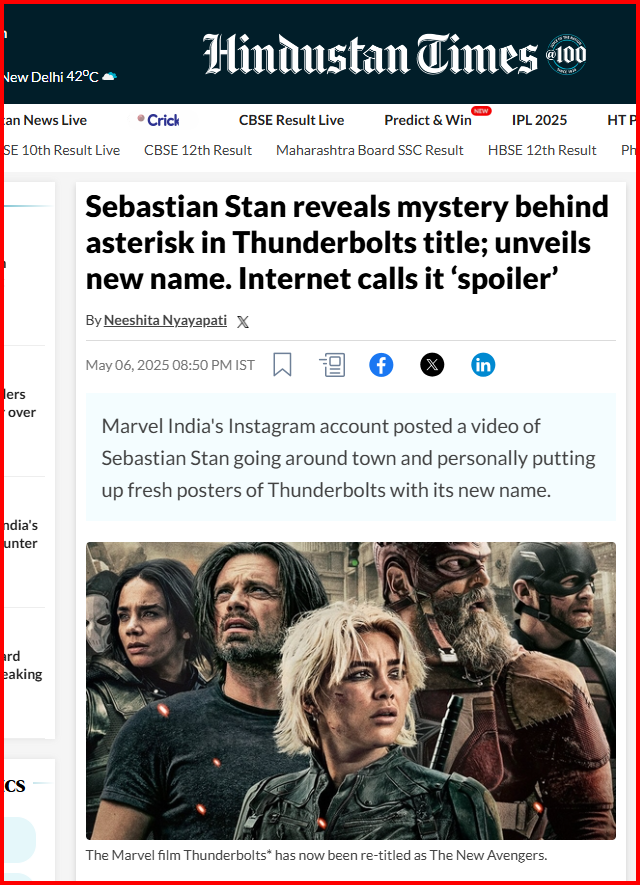Share the article on Facebook
This screenshot has height=885, width=640.
[381, 365]
